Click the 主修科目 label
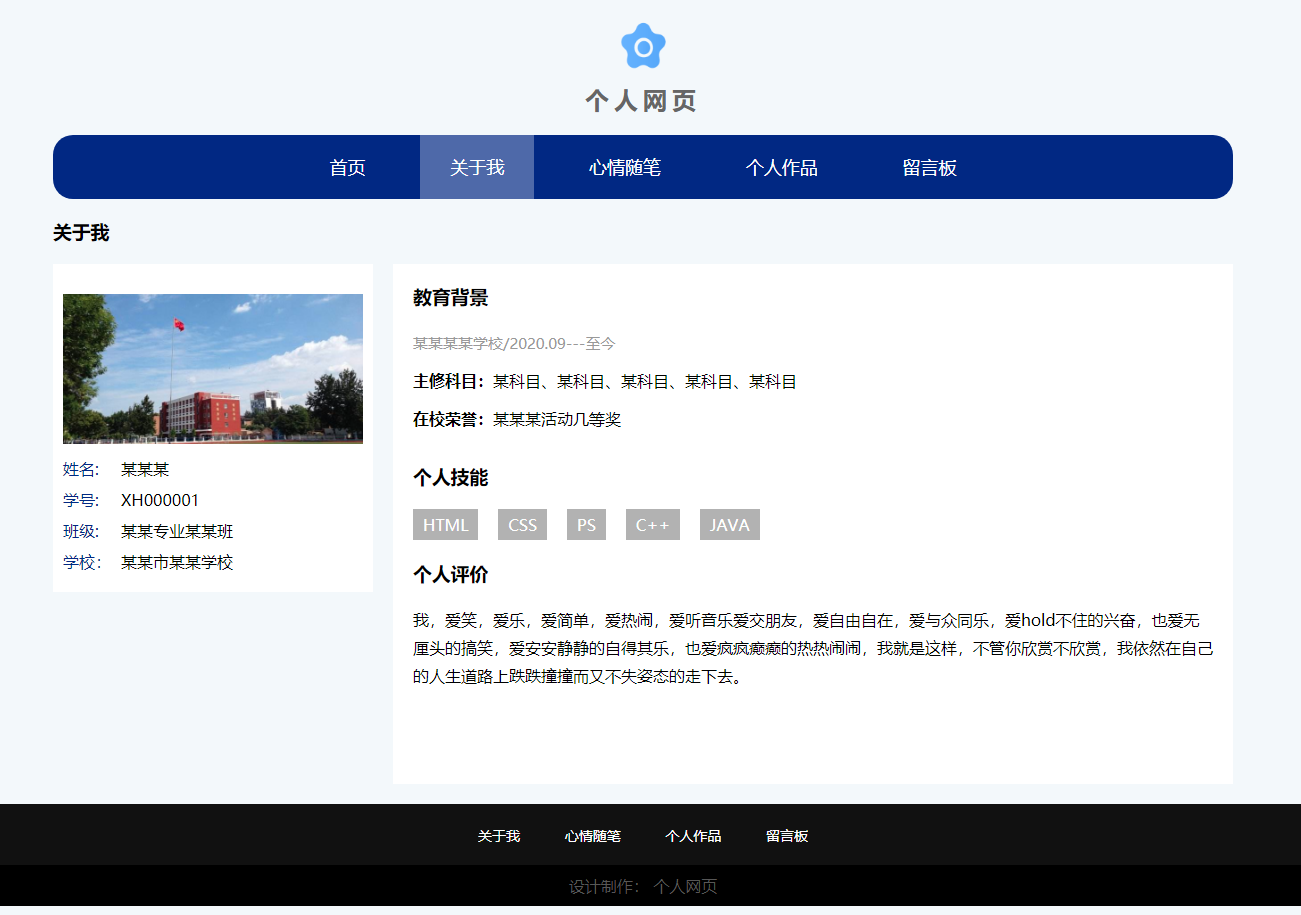This screenshot has width=1301, height=915. tap(449, 382)
